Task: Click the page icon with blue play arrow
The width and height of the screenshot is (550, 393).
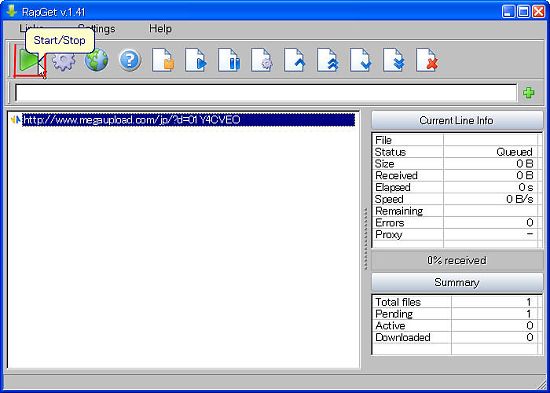Action: click(x=196, y=60)
